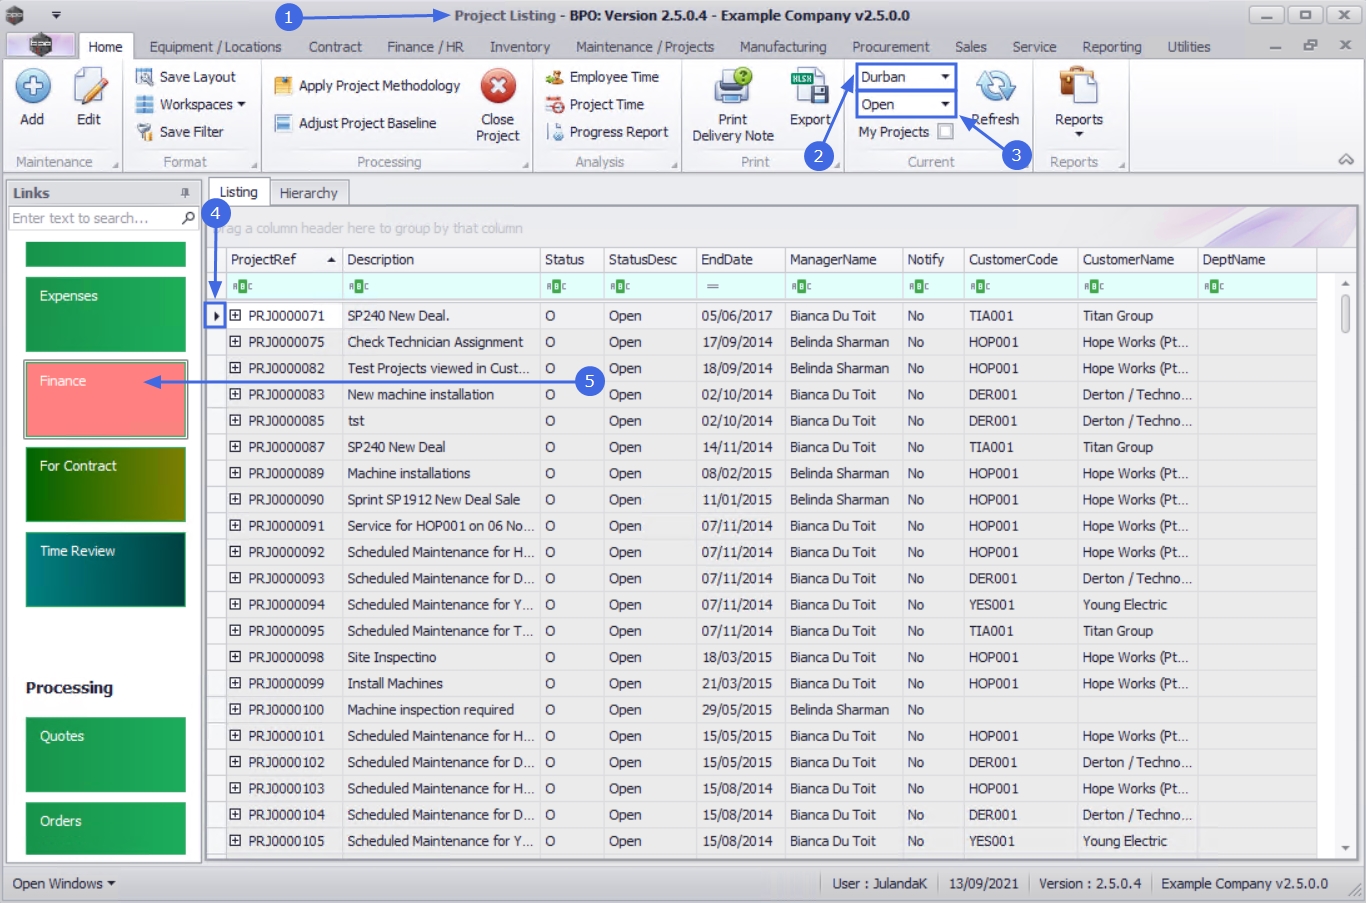Open the Employee Time analysis
The height and width of the screenshot is (903, 1366).
(613, 77)
